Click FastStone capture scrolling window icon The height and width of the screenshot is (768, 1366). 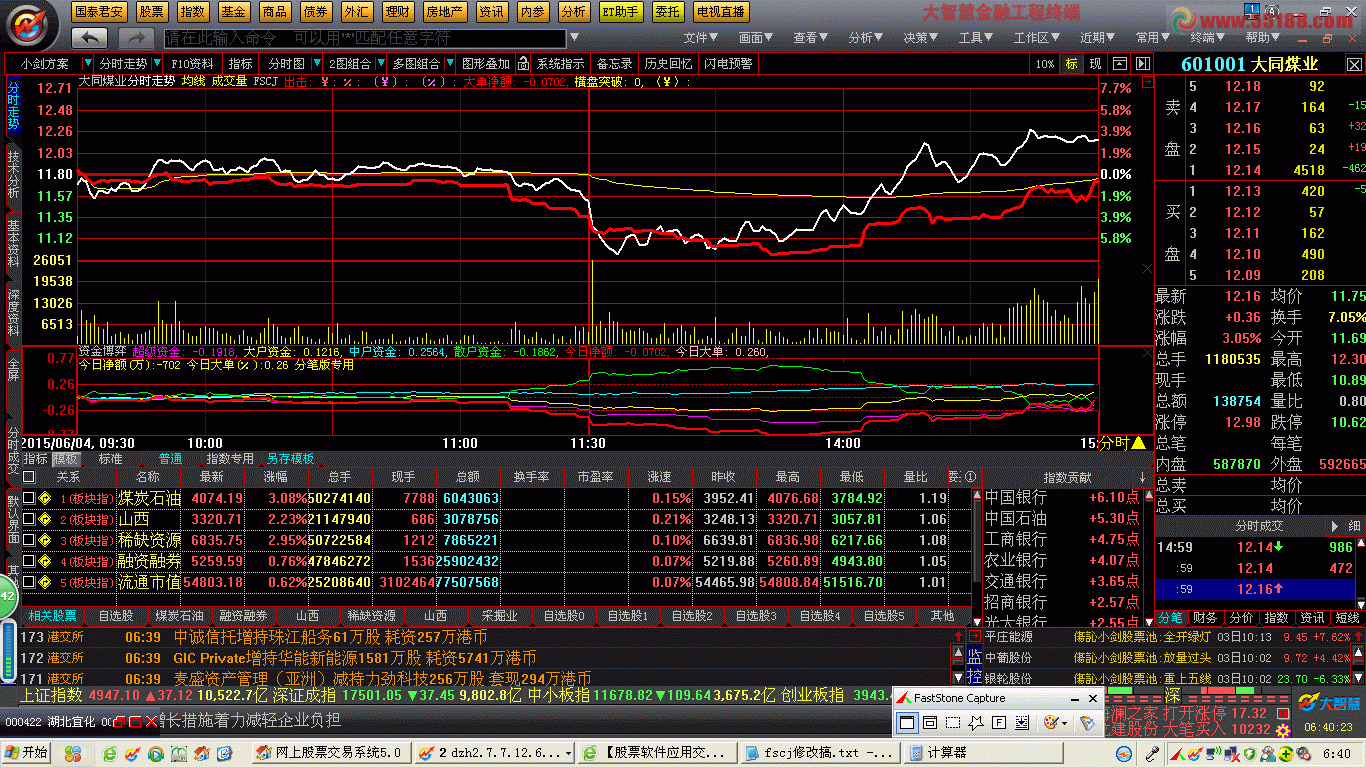pyautogui.click(x=1022, y=722)
